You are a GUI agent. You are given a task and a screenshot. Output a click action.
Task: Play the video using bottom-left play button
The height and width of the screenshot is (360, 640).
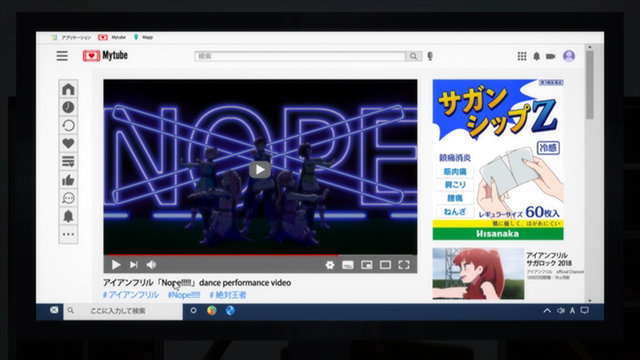coord(116,265)
